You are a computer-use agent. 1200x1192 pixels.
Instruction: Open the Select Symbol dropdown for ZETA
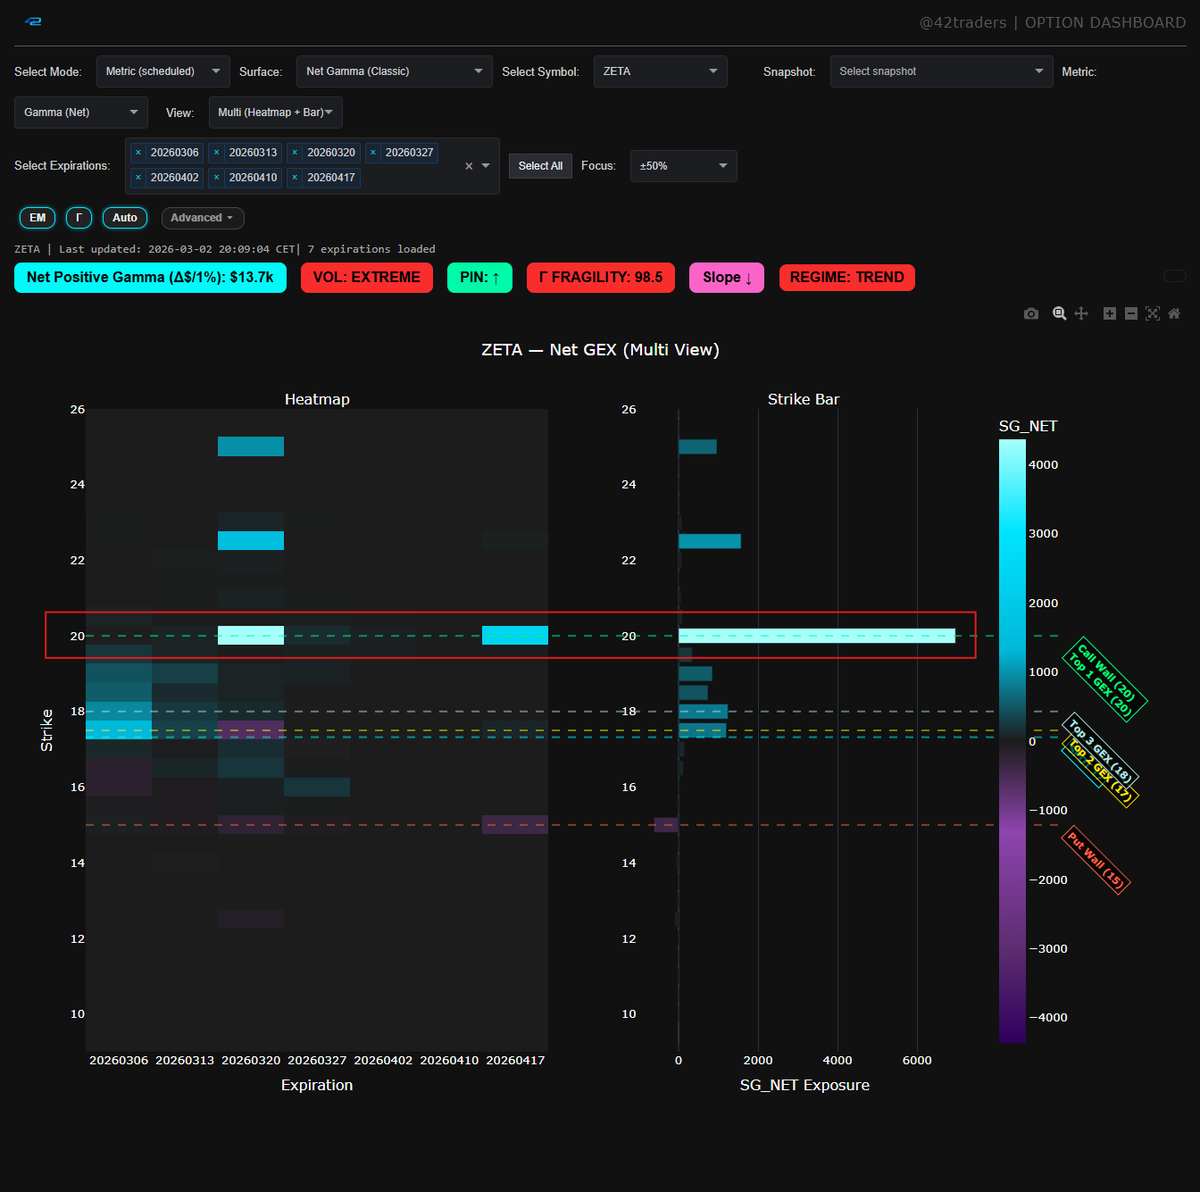pos(660,71)
